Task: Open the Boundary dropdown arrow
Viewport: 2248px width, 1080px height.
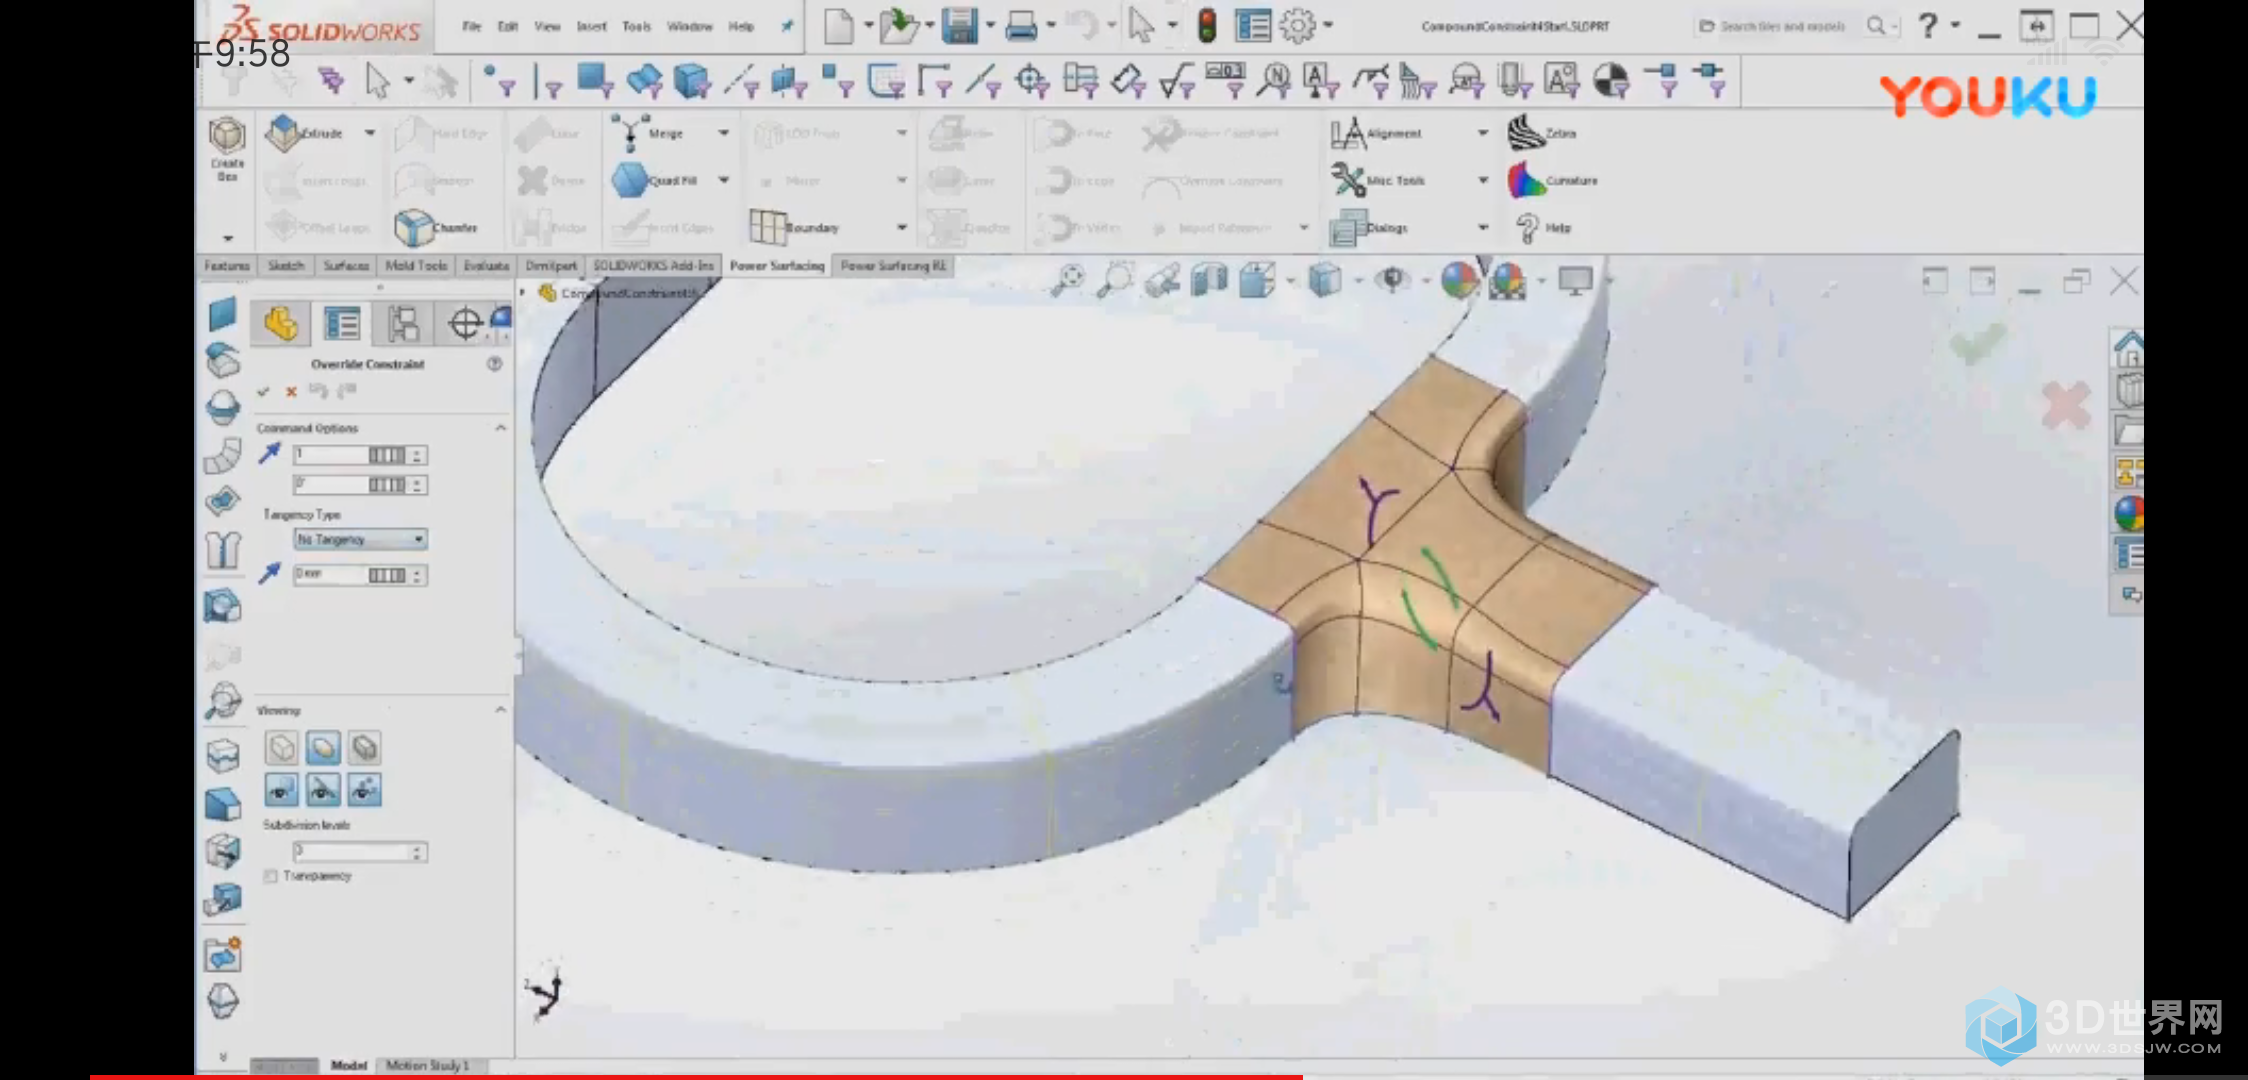Action: (x=901, y=227)
